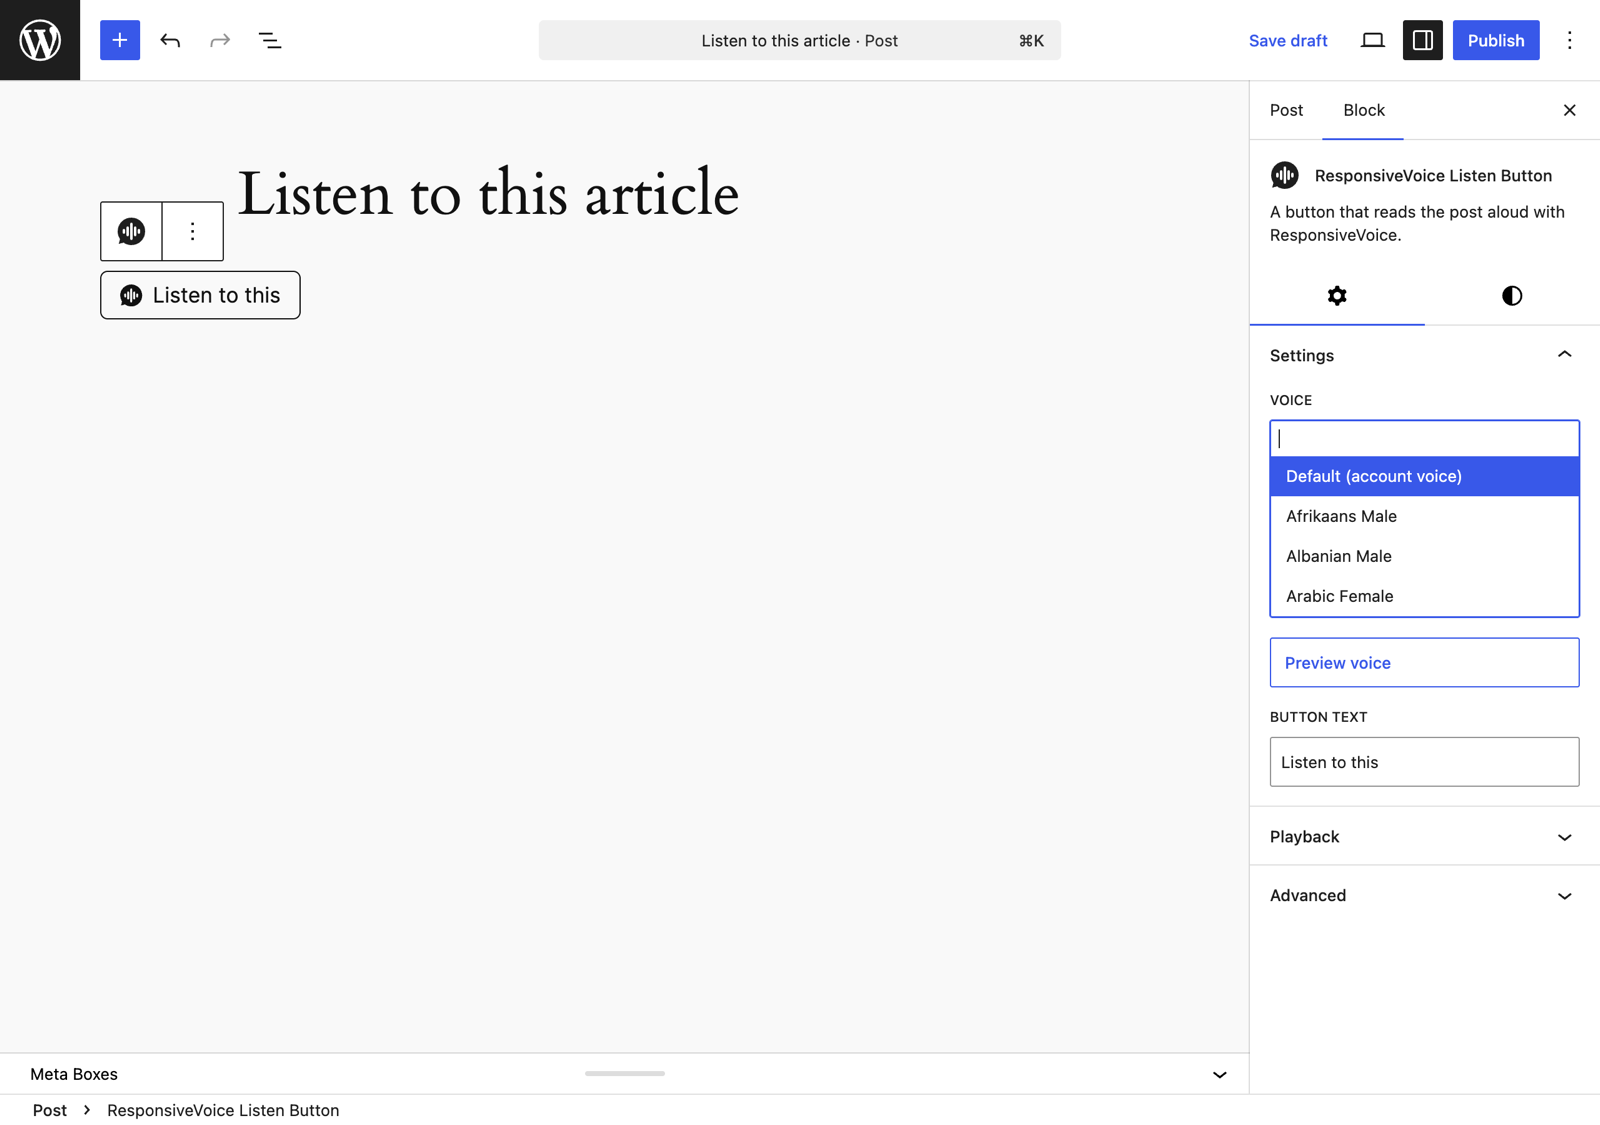
Task: Click Save draft
Action: click(1288, 40)
